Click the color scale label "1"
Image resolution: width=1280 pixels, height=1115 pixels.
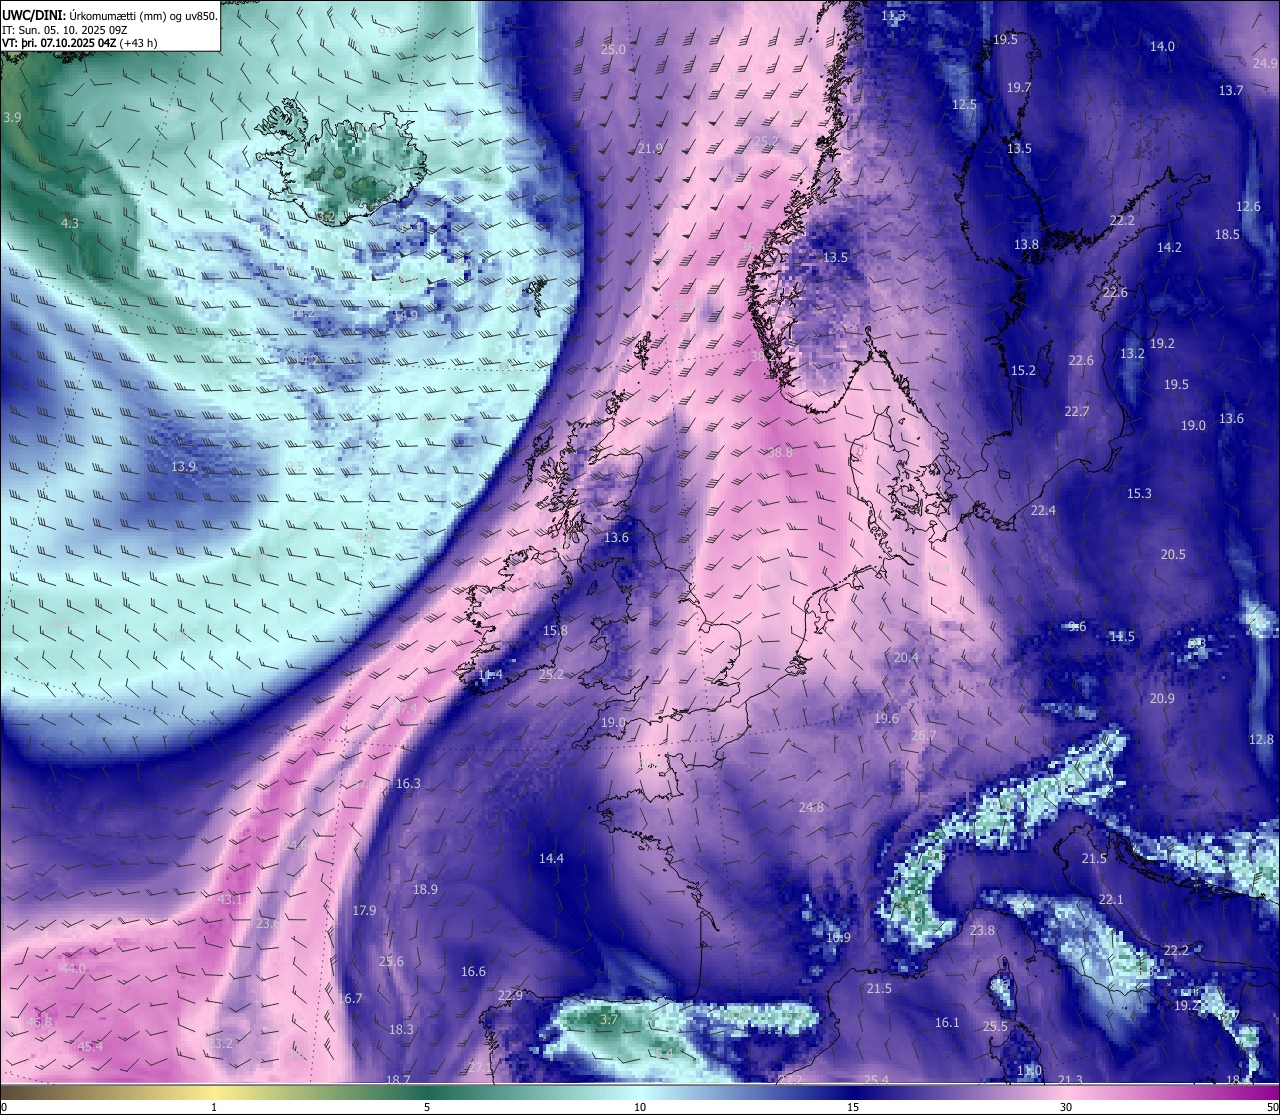click(x=214, y=1107)
